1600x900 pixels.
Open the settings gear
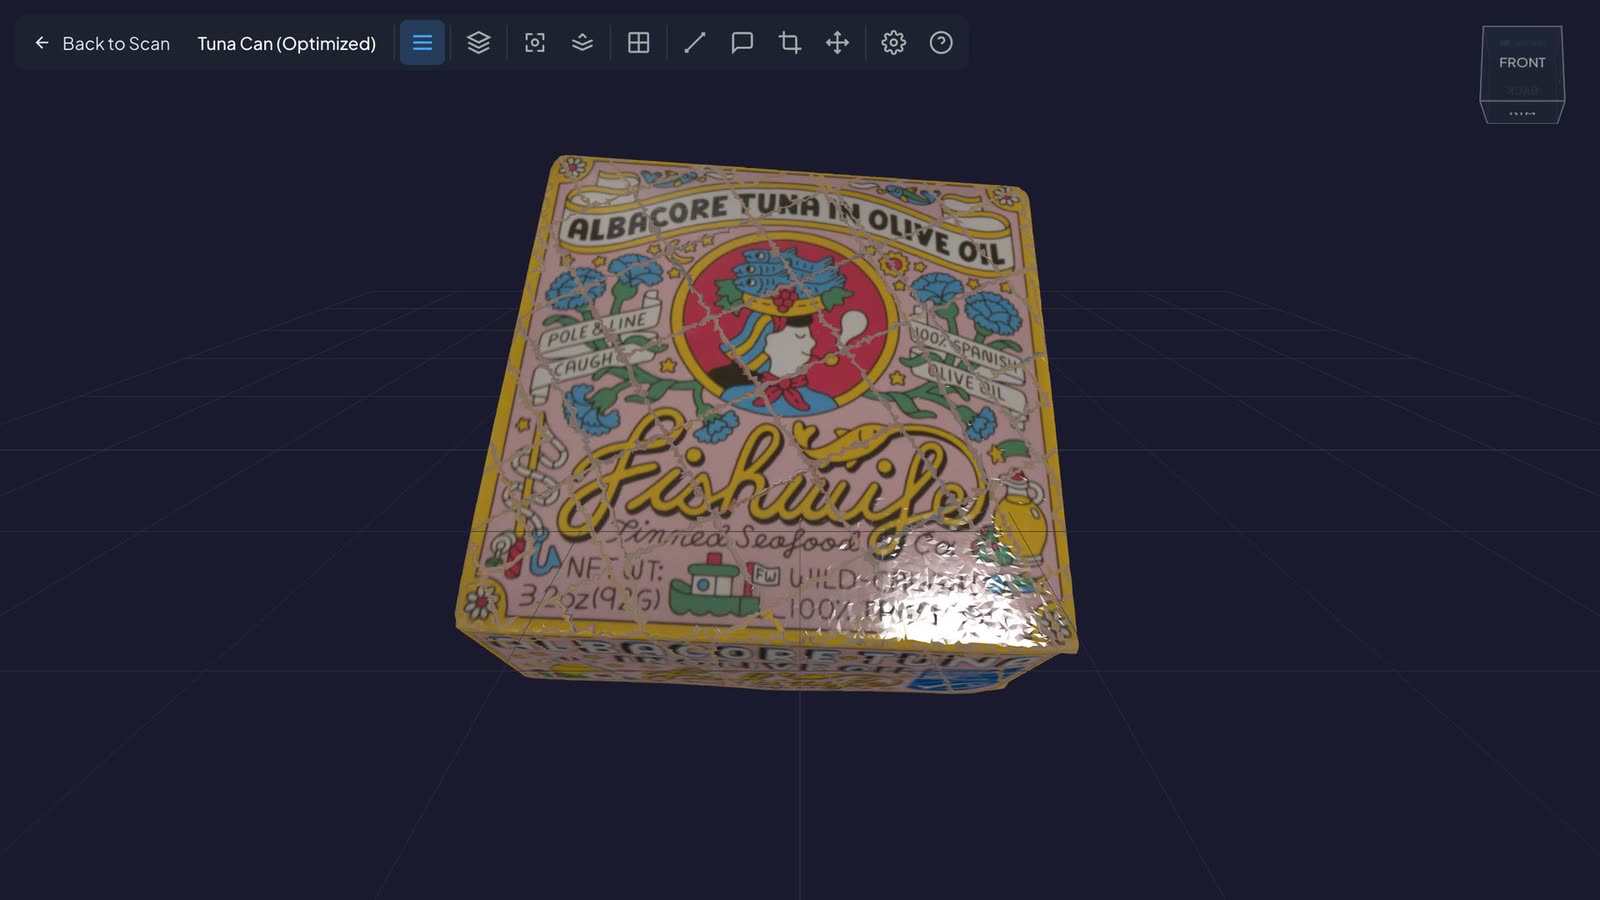[894, 43]
